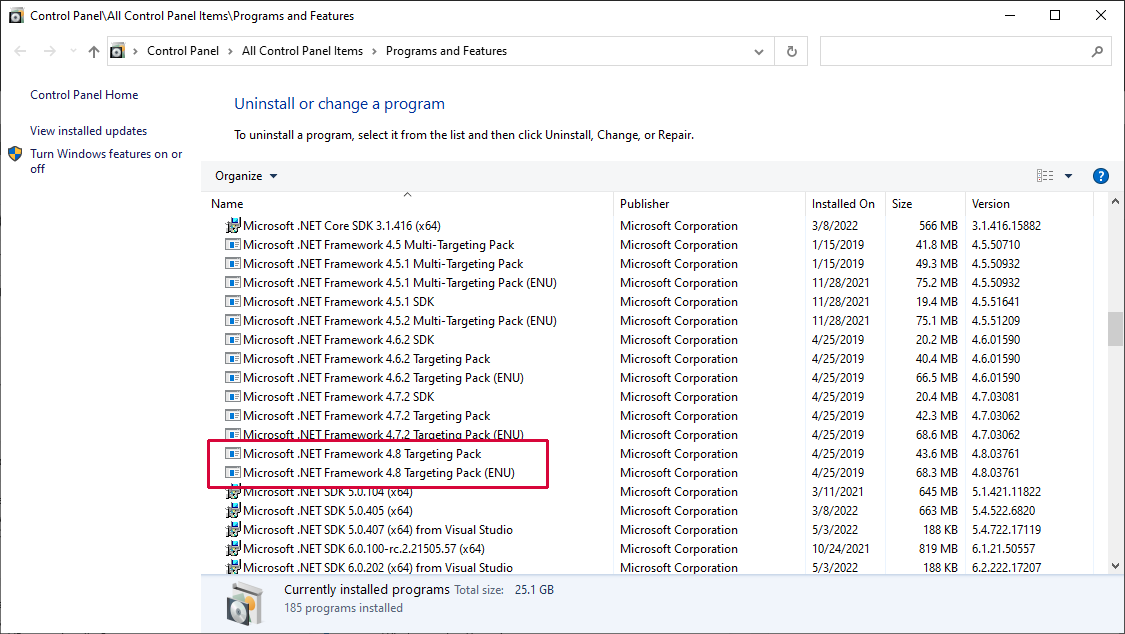
Task: Click size value 819 MB
Action: (x=938, y=549)
